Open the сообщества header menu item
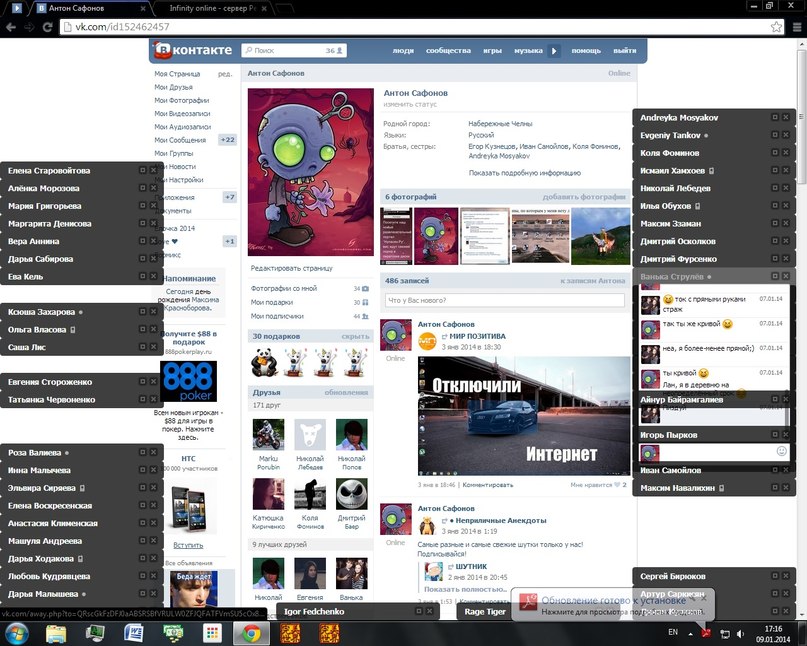This screenshot has height=646, width=807. click(x=448, y=50)
